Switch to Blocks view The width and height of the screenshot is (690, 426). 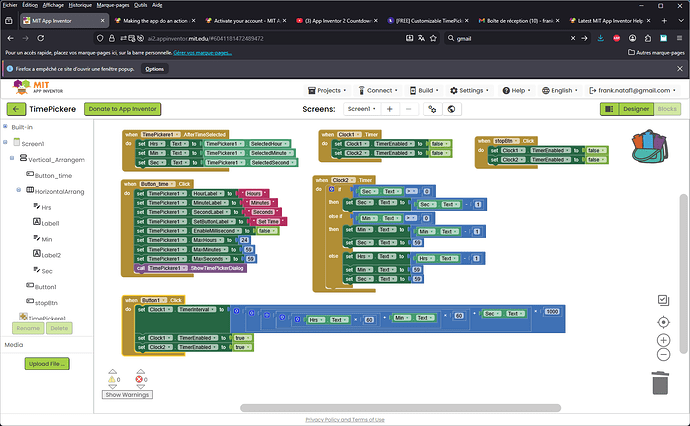pyautogui.click(x=667, y=109)
